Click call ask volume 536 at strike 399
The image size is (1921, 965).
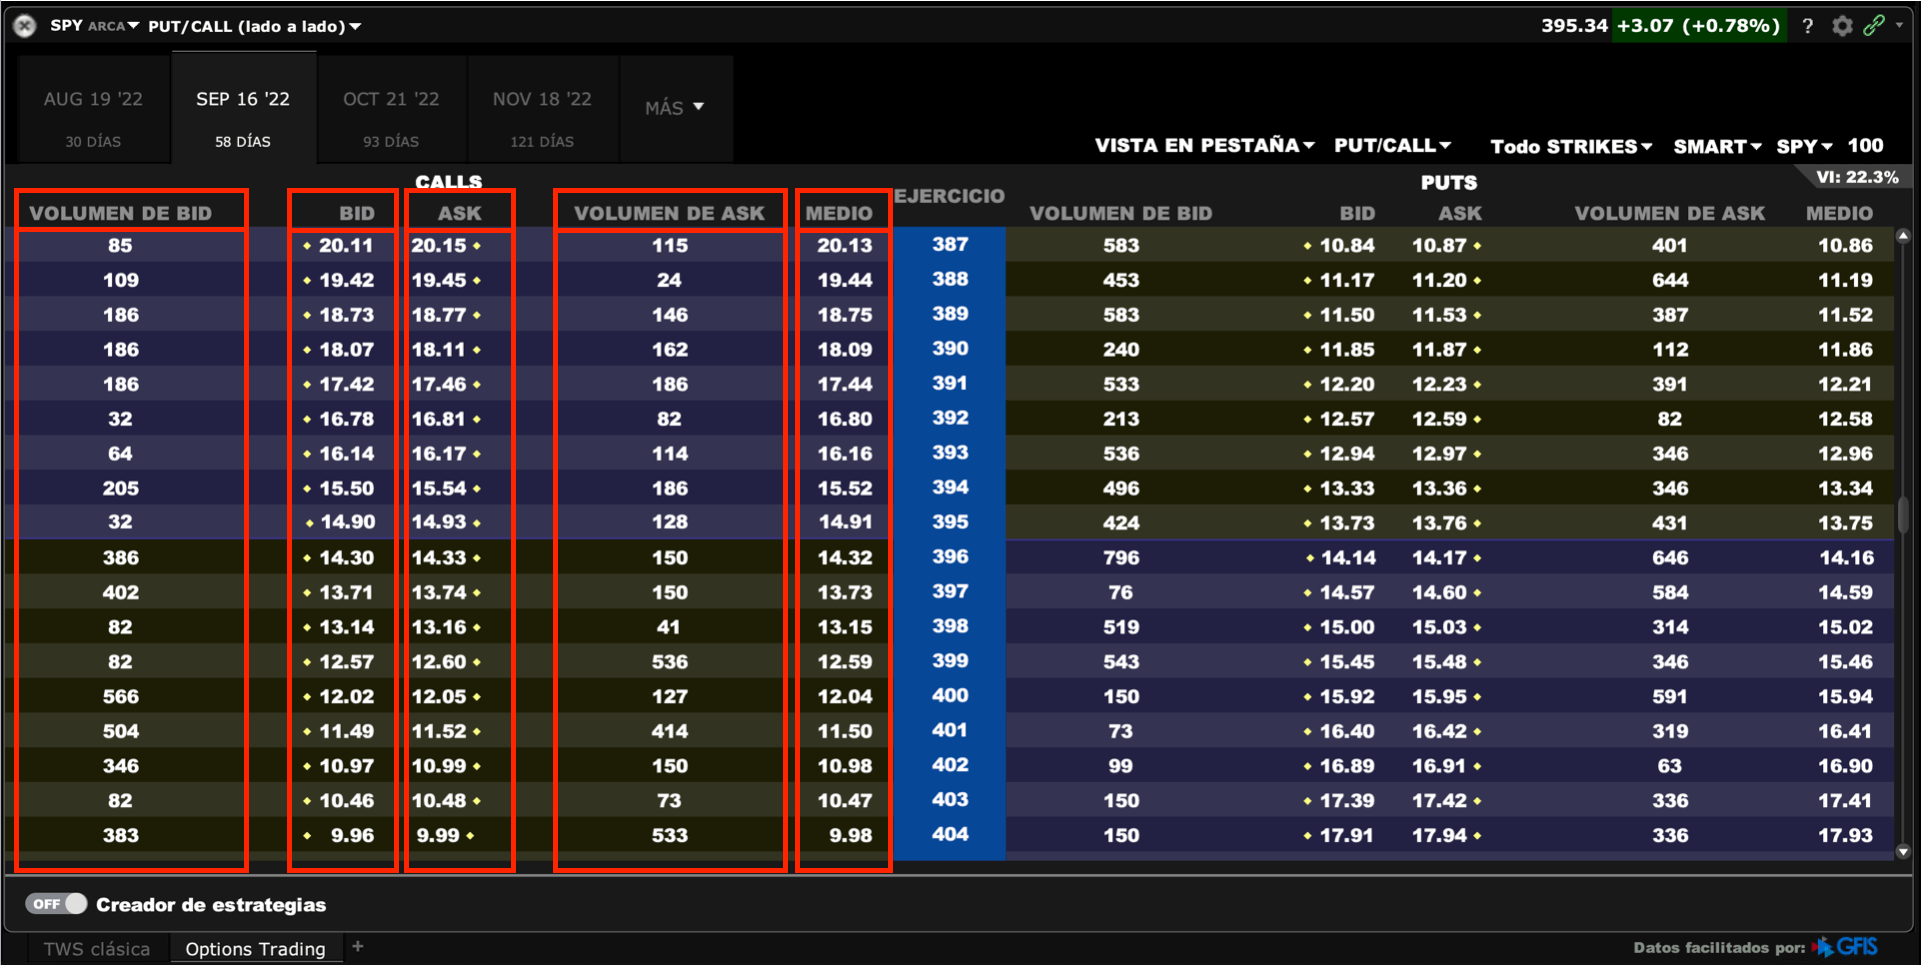[670, 661]
